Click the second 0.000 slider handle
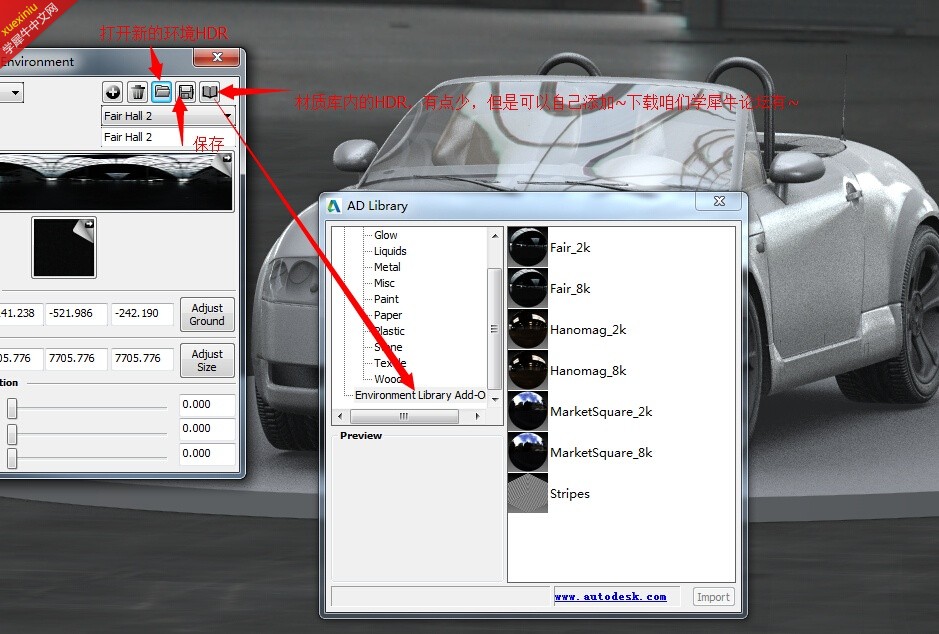The height and width of the screenshot is (634, 939). click(x=12, y=433)
